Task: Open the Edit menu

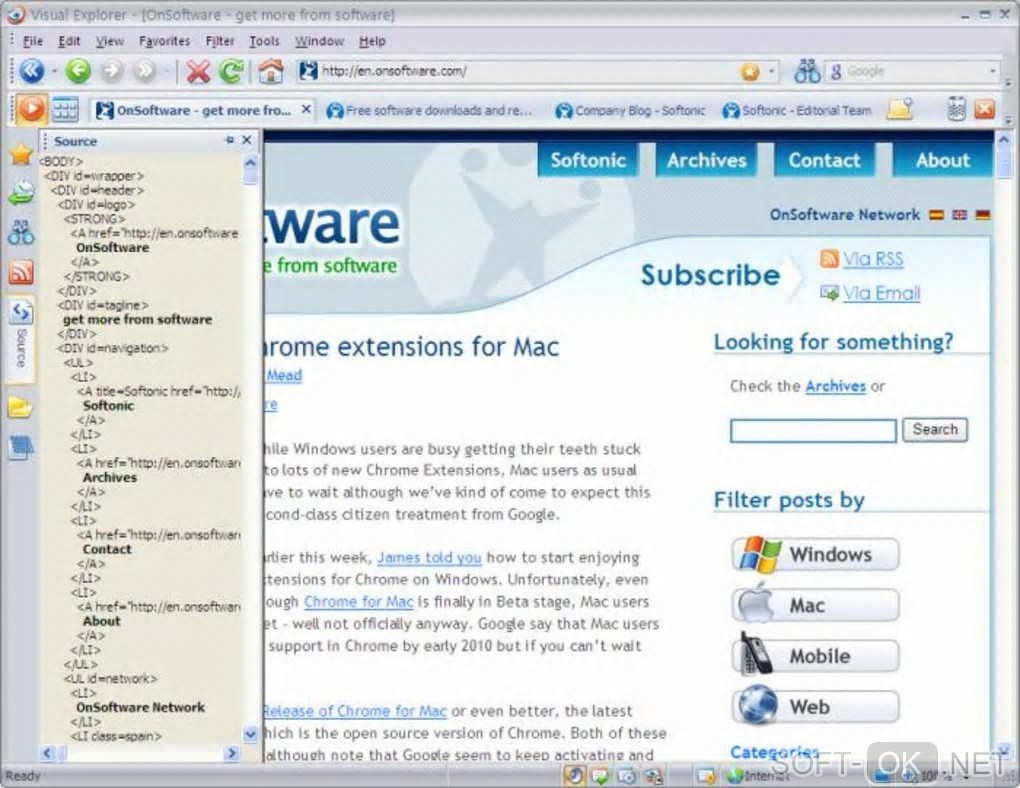Action: pyautogui.click(x=69, y=41)
